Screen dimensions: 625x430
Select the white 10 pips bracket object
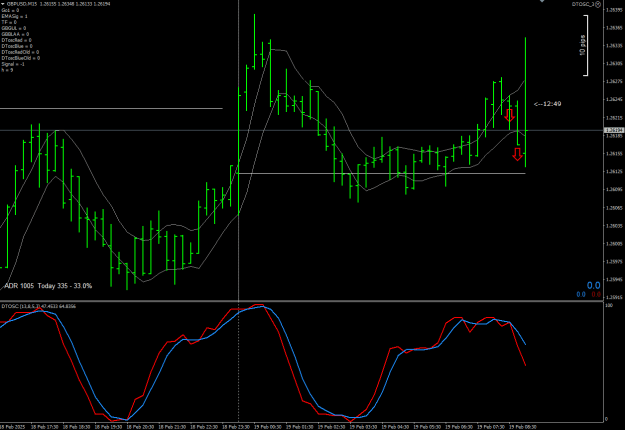[x=586, y=45]
